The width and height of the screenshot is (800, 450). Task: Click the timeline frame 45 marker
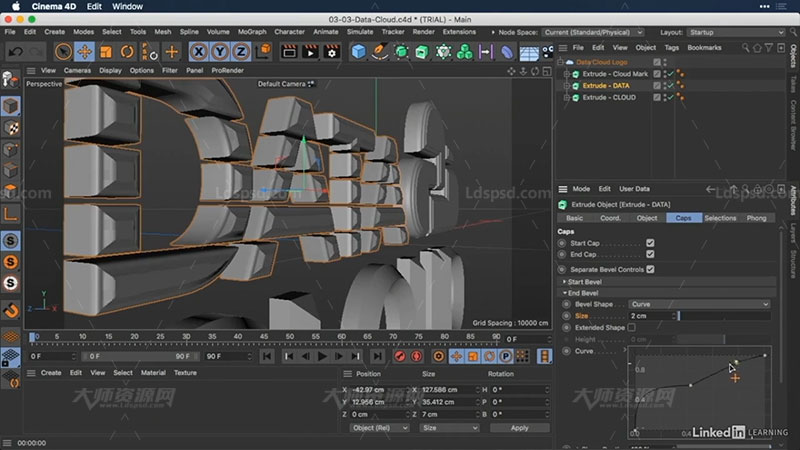coord(264,337)
